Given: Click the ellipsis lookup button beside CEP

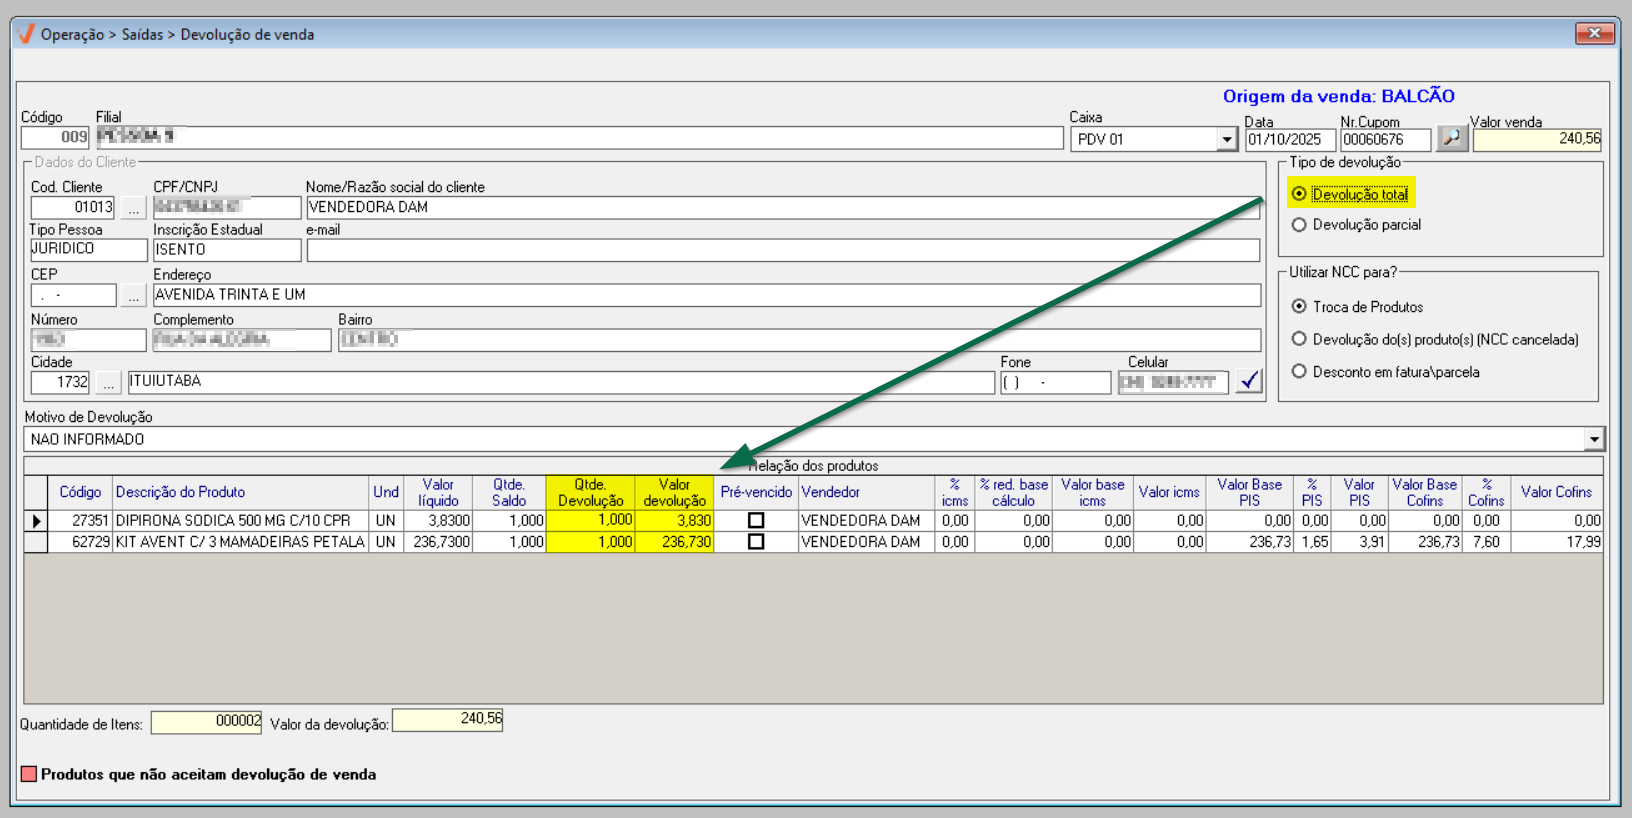Looking at the screenshot, I should click(133, 296).
